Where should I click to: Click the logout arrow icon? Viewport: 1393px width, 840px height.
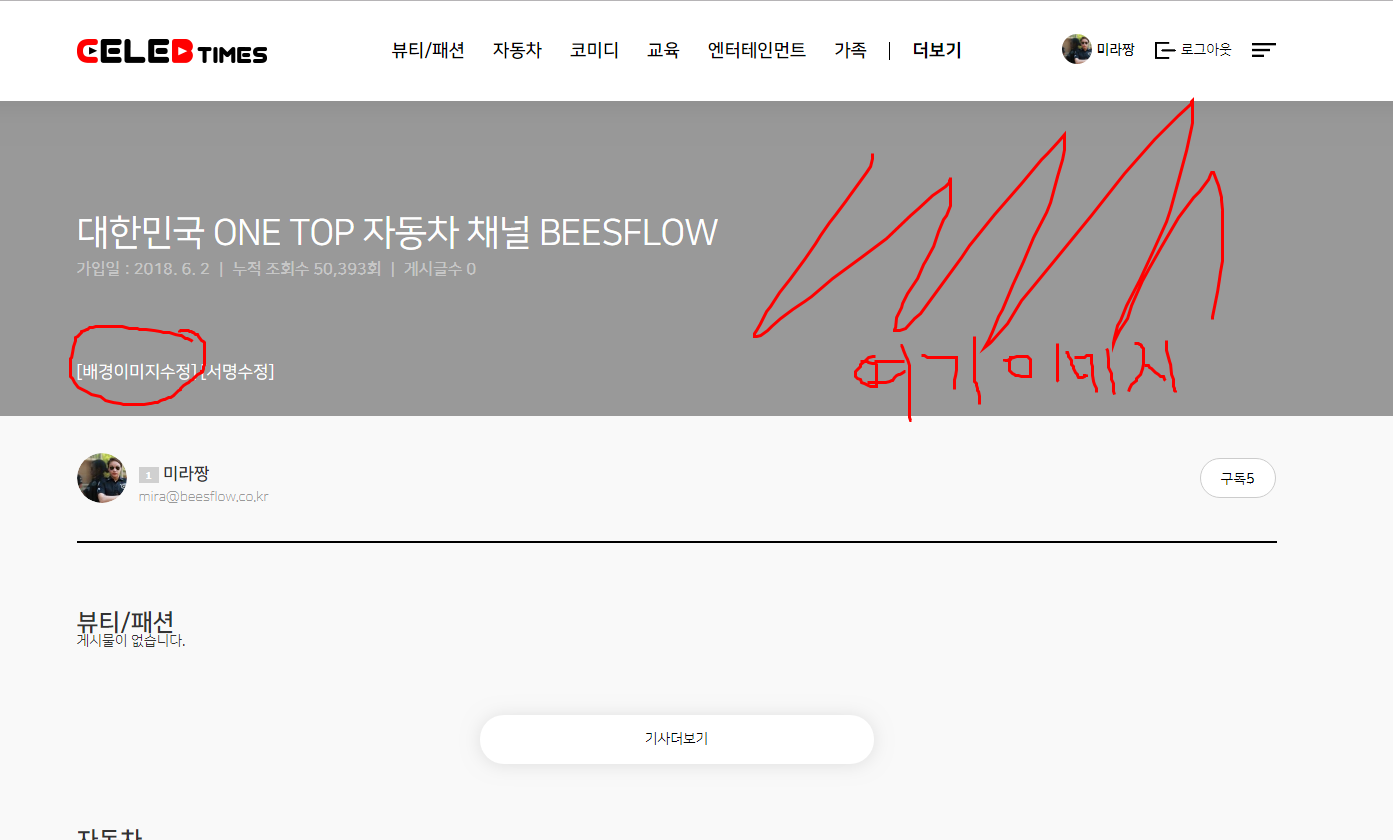(x=1164, y=50)
